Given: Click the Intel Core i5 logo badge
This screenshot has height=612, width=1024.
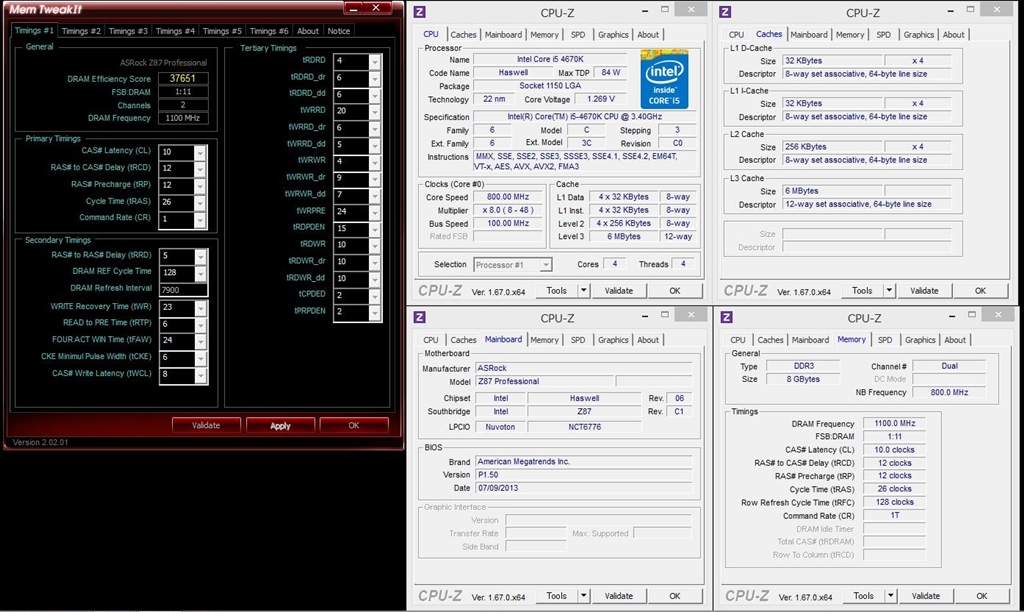Looking at the screenshot, I should (664, 78).
